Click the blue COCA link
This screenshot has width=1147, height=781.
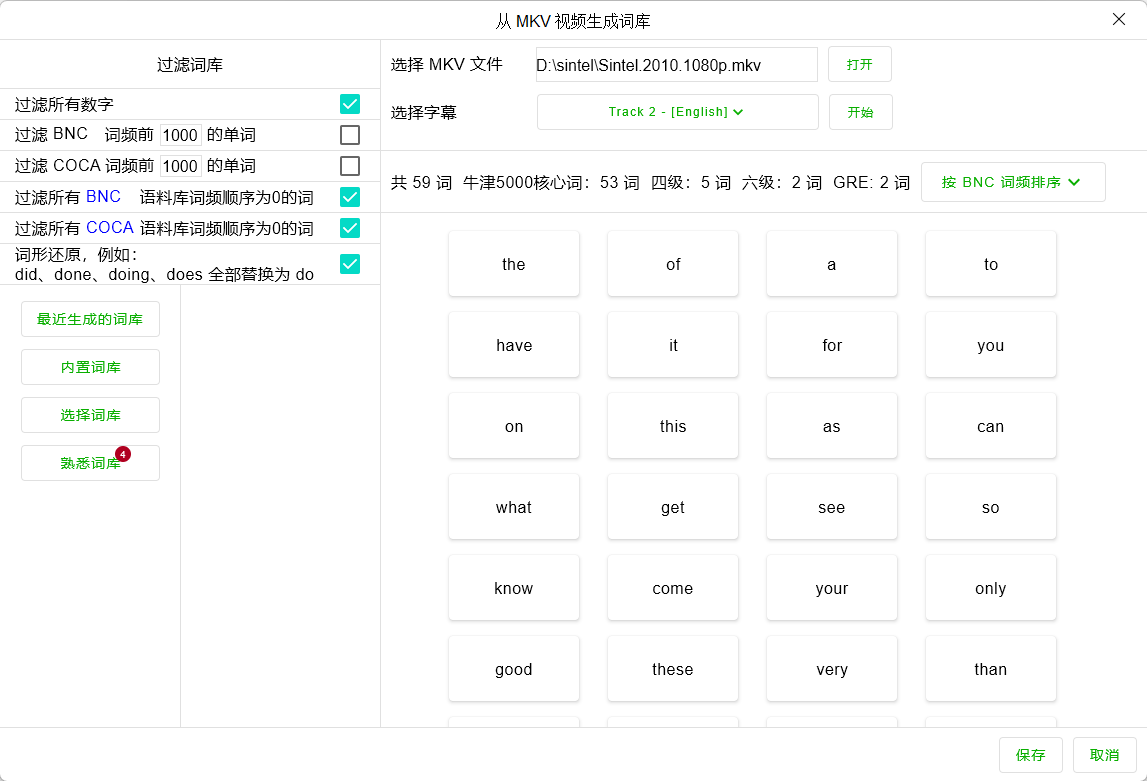[109, 228]
